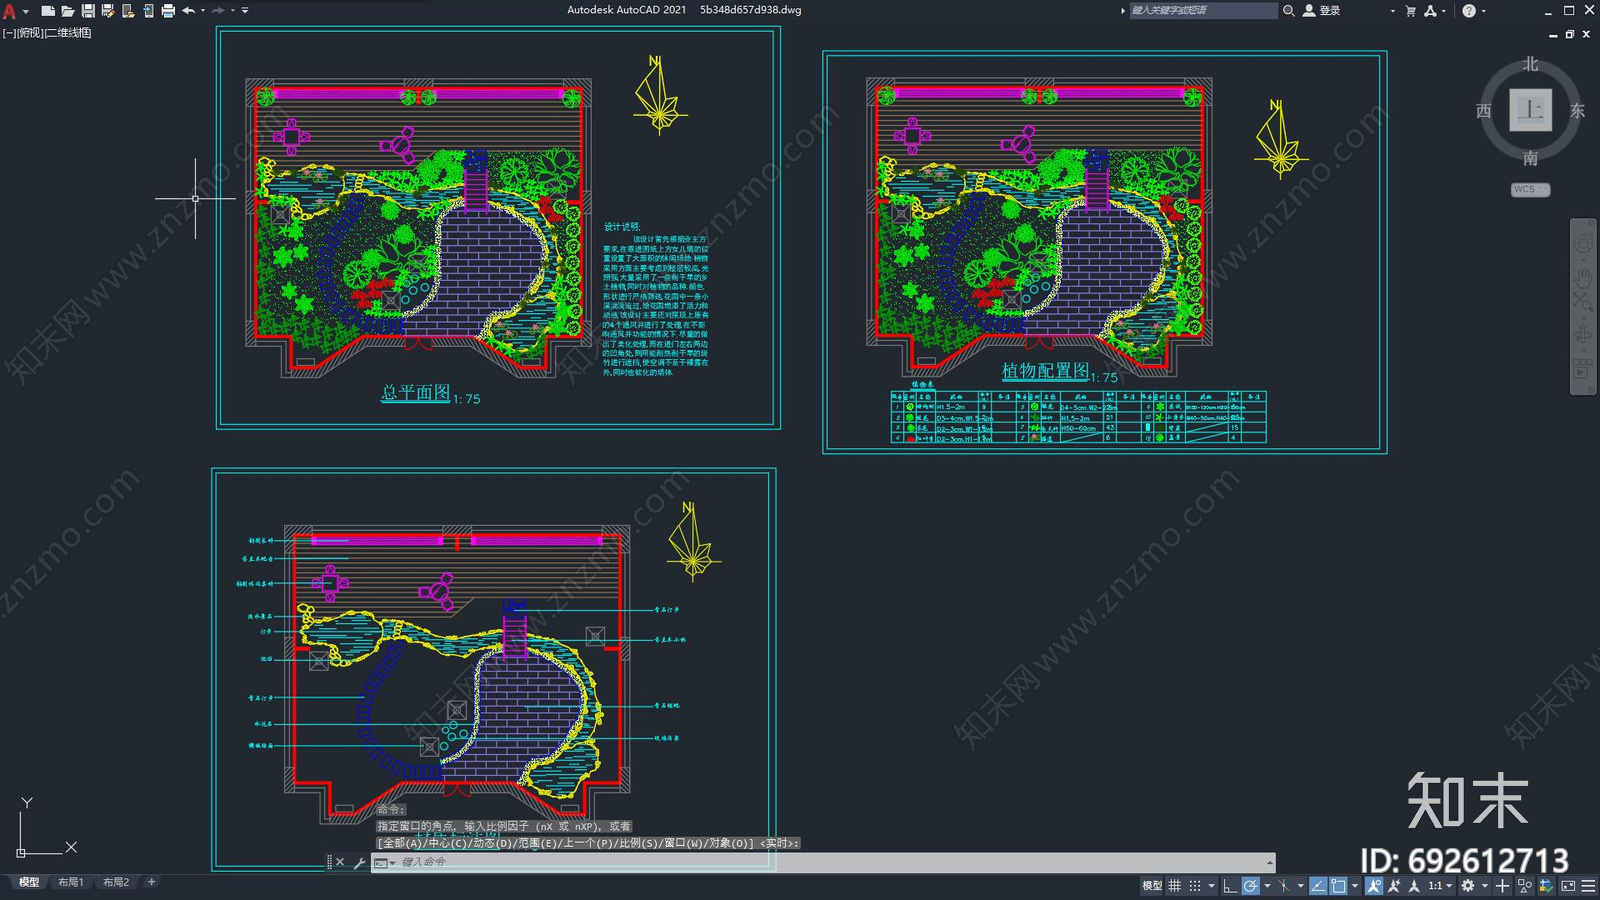Expand the Help question mark dropdown arrow
The height and width of the screenshot is (900, 1600).
(1483, 11)
